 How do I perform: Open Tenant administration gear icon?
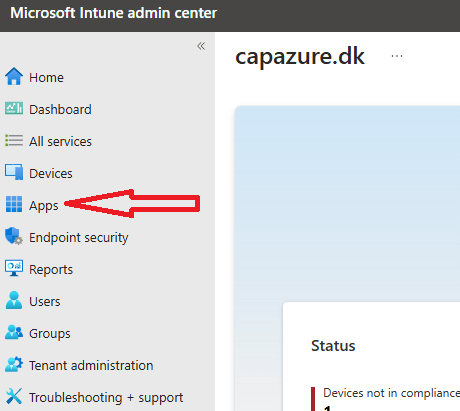click(x=14, y=364)
